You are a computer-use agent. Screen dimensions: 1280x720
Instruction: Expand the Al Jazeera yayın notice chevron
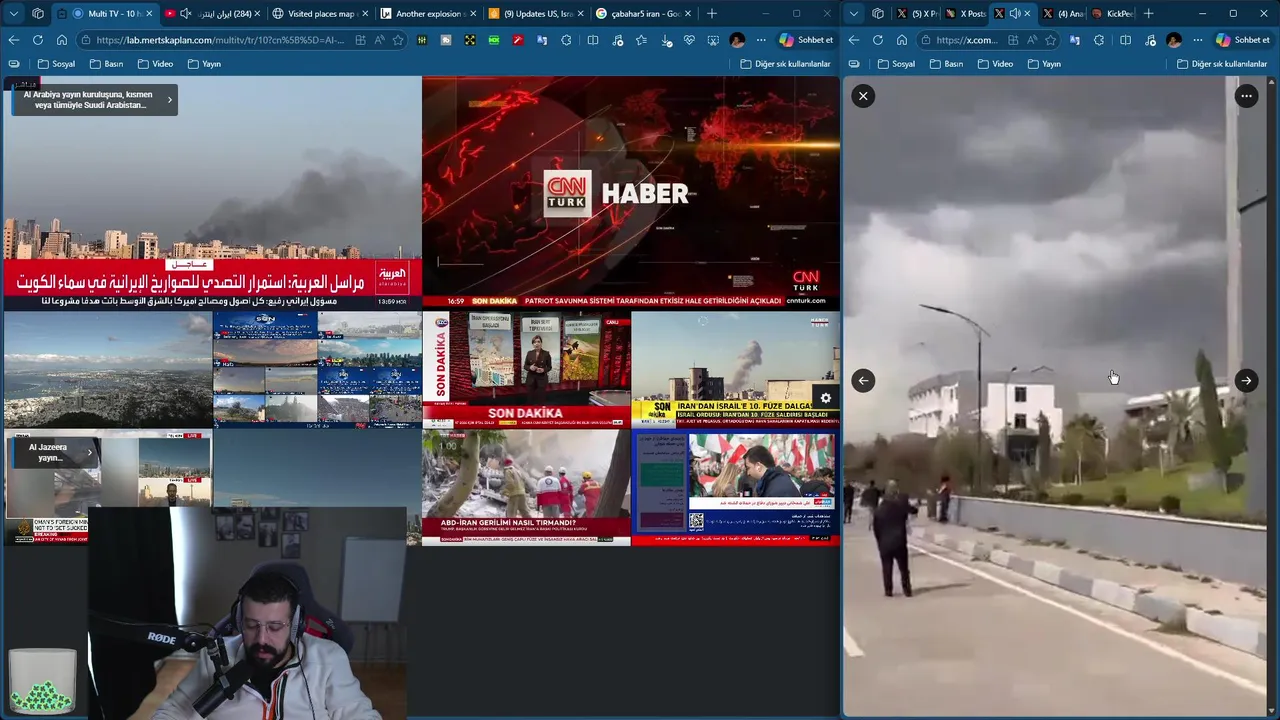(x=89, y=452)
